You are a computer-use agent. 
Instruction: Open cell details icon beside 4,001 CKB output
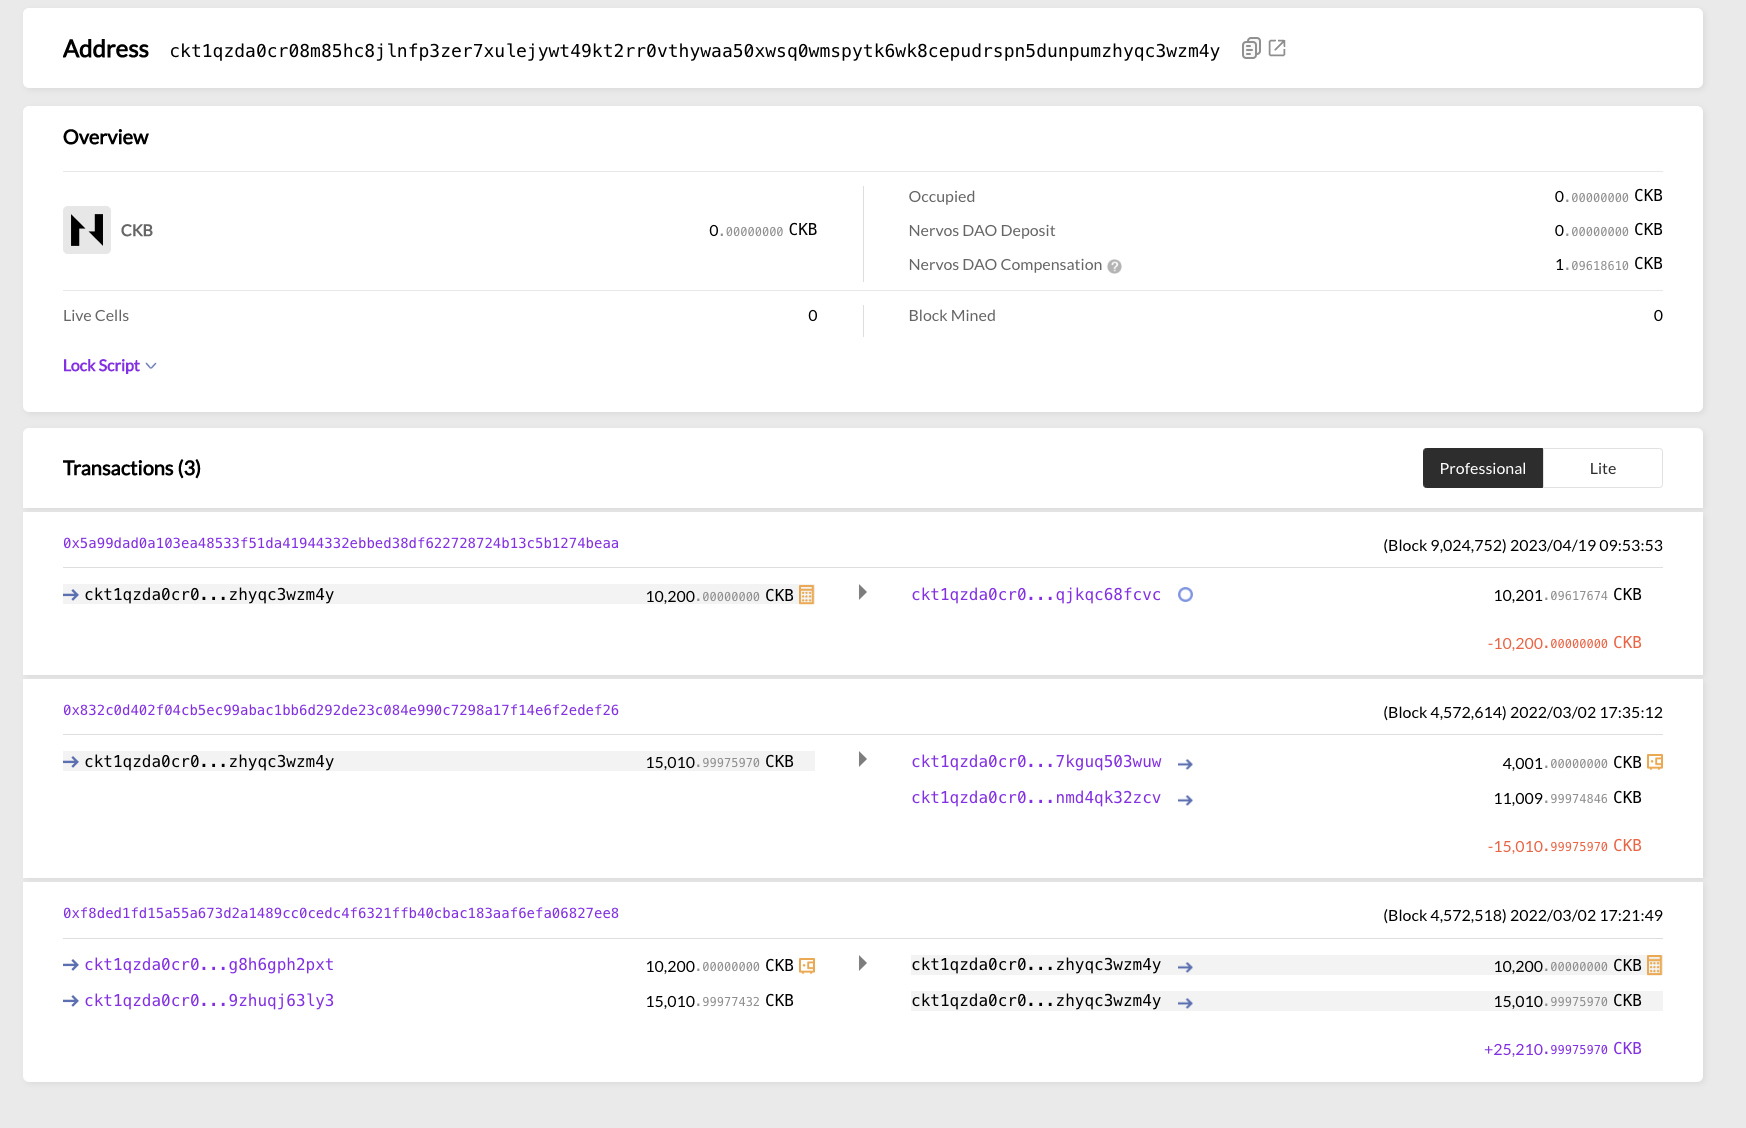click(x=1654, y=761)
